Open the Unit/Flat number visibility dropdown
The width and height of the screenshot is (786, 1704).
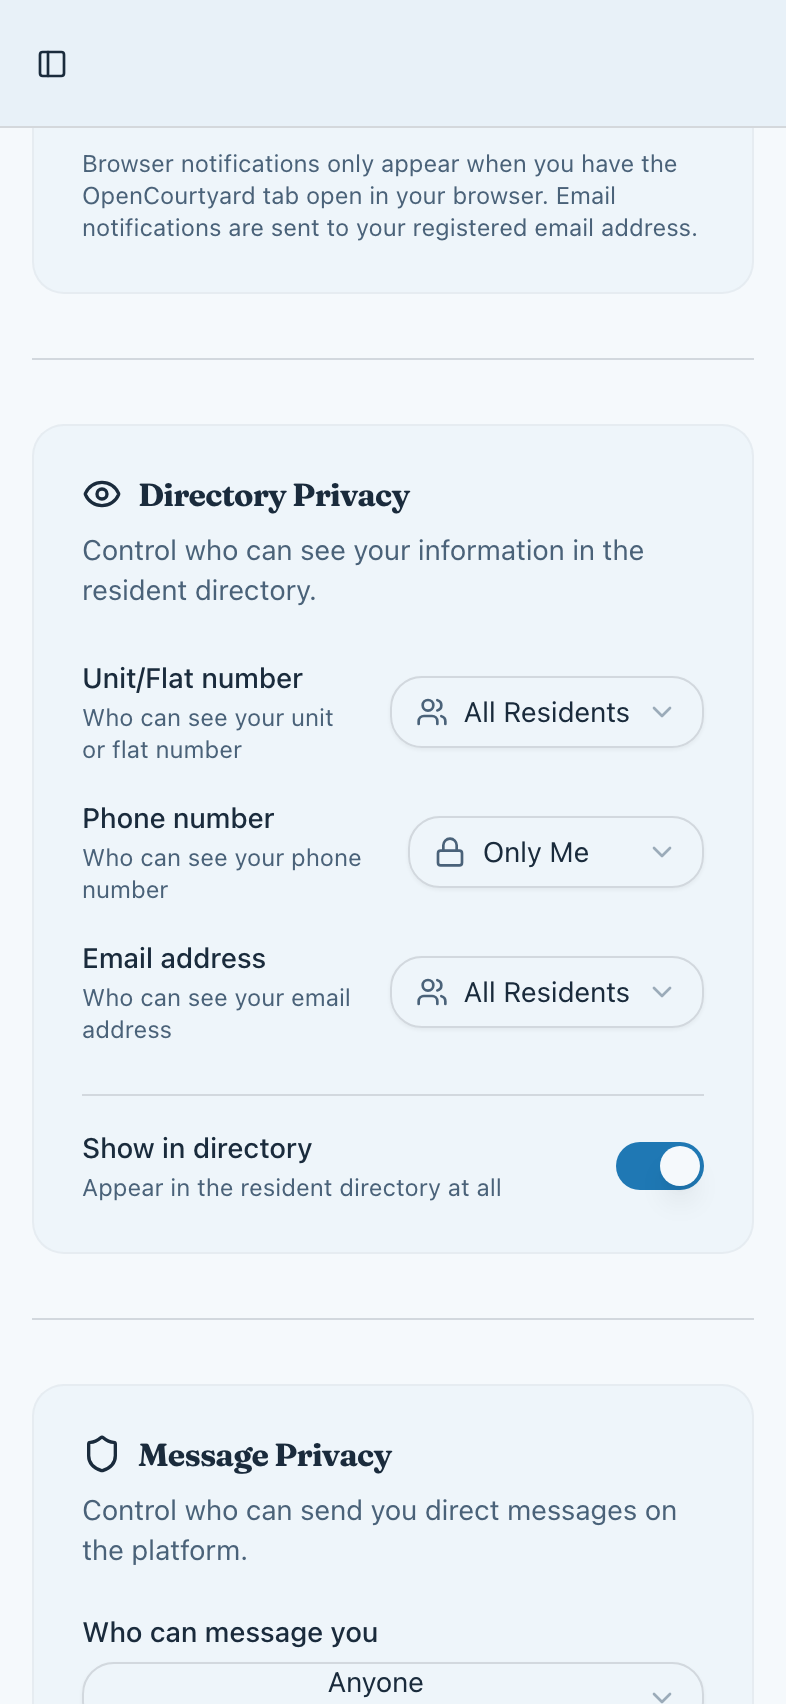point(546,711)
